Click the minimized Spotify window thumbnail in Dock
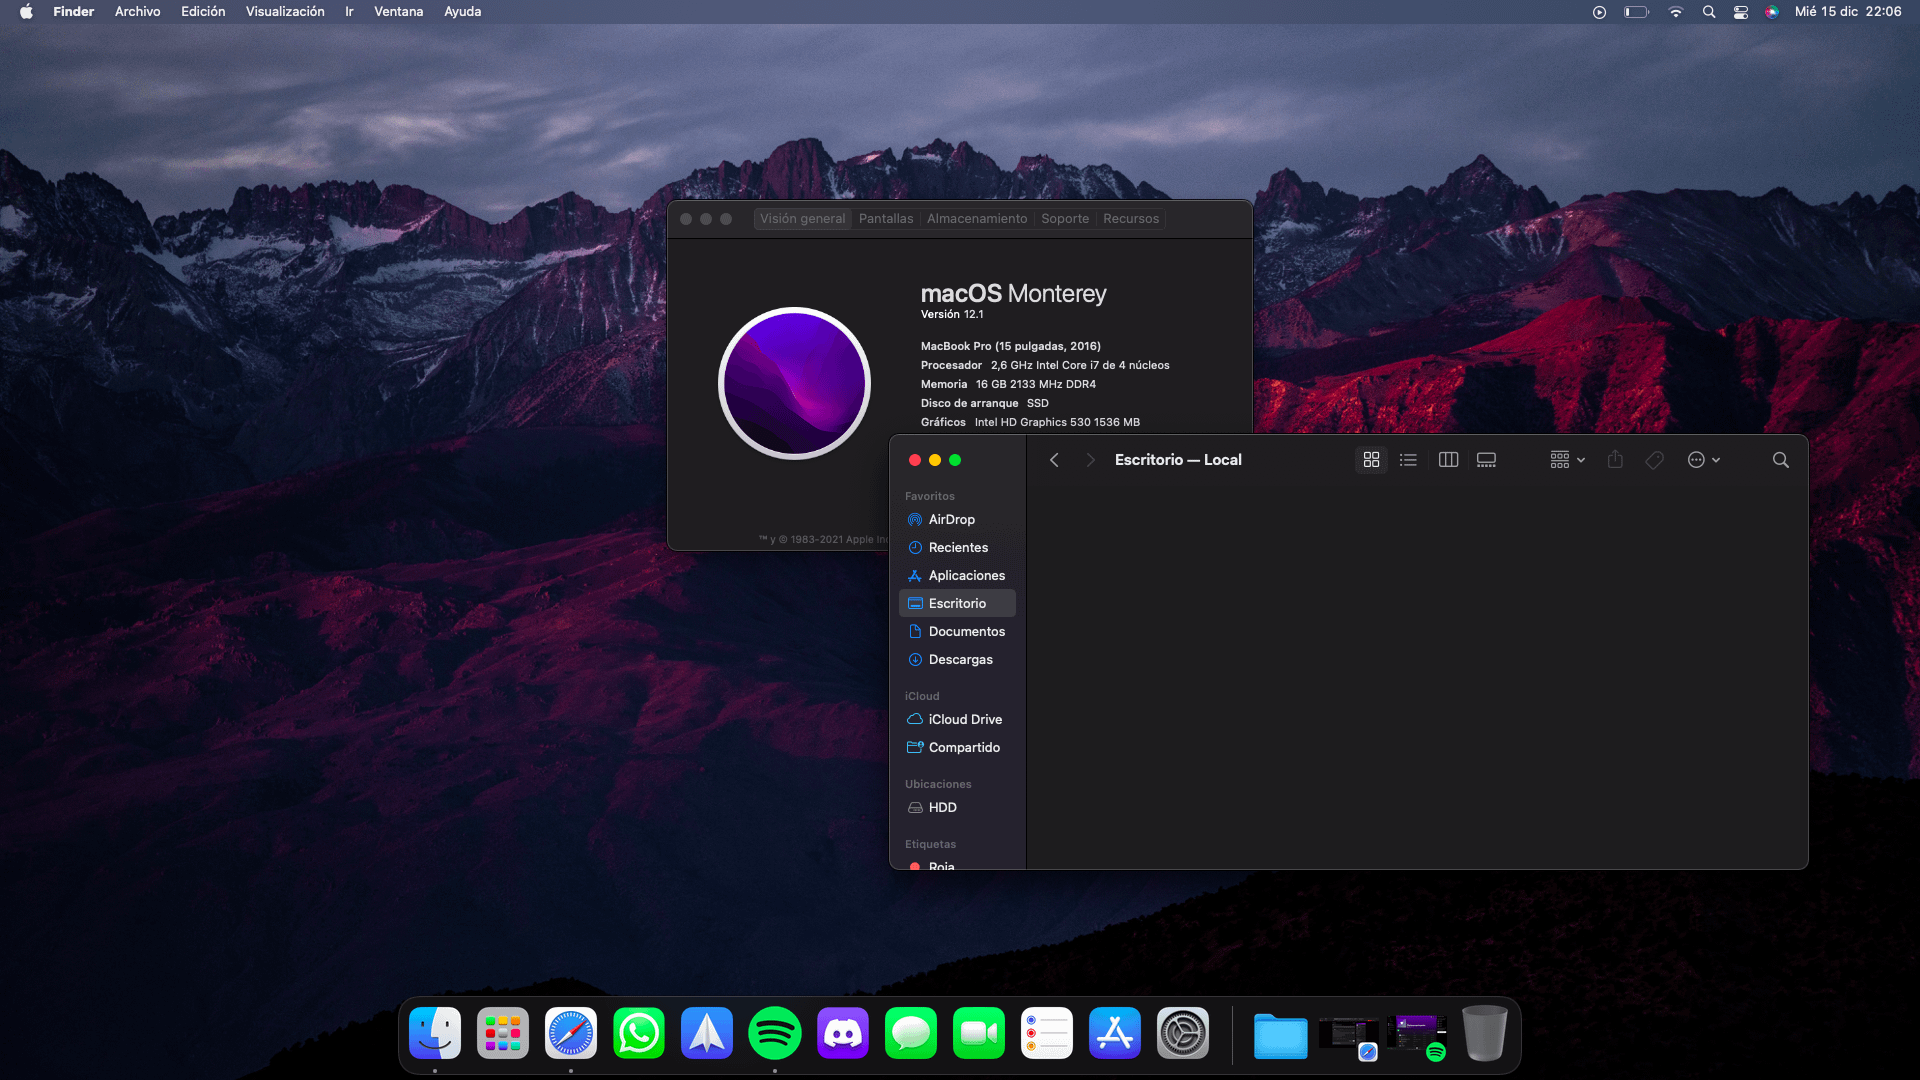1920x1080 pixels. click(x=1417, y=1036)
